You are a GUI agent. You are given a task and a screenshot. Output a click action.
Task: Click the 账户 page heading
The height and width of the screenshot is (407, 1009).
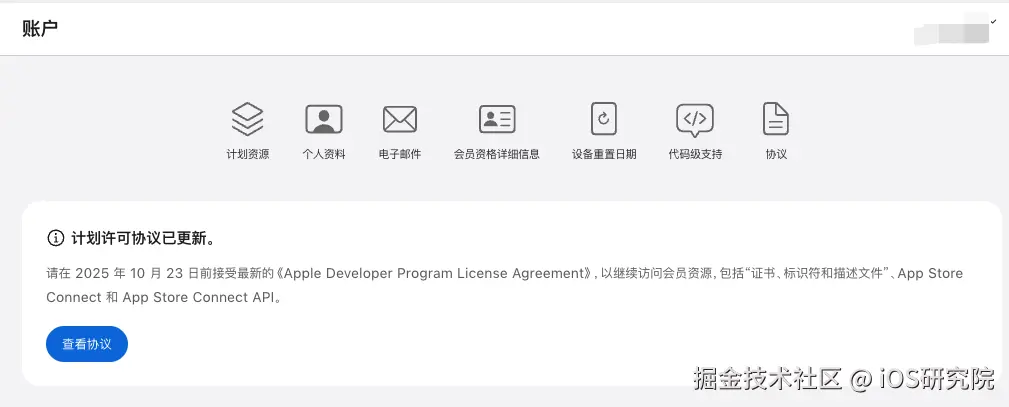tap(41, 29)
